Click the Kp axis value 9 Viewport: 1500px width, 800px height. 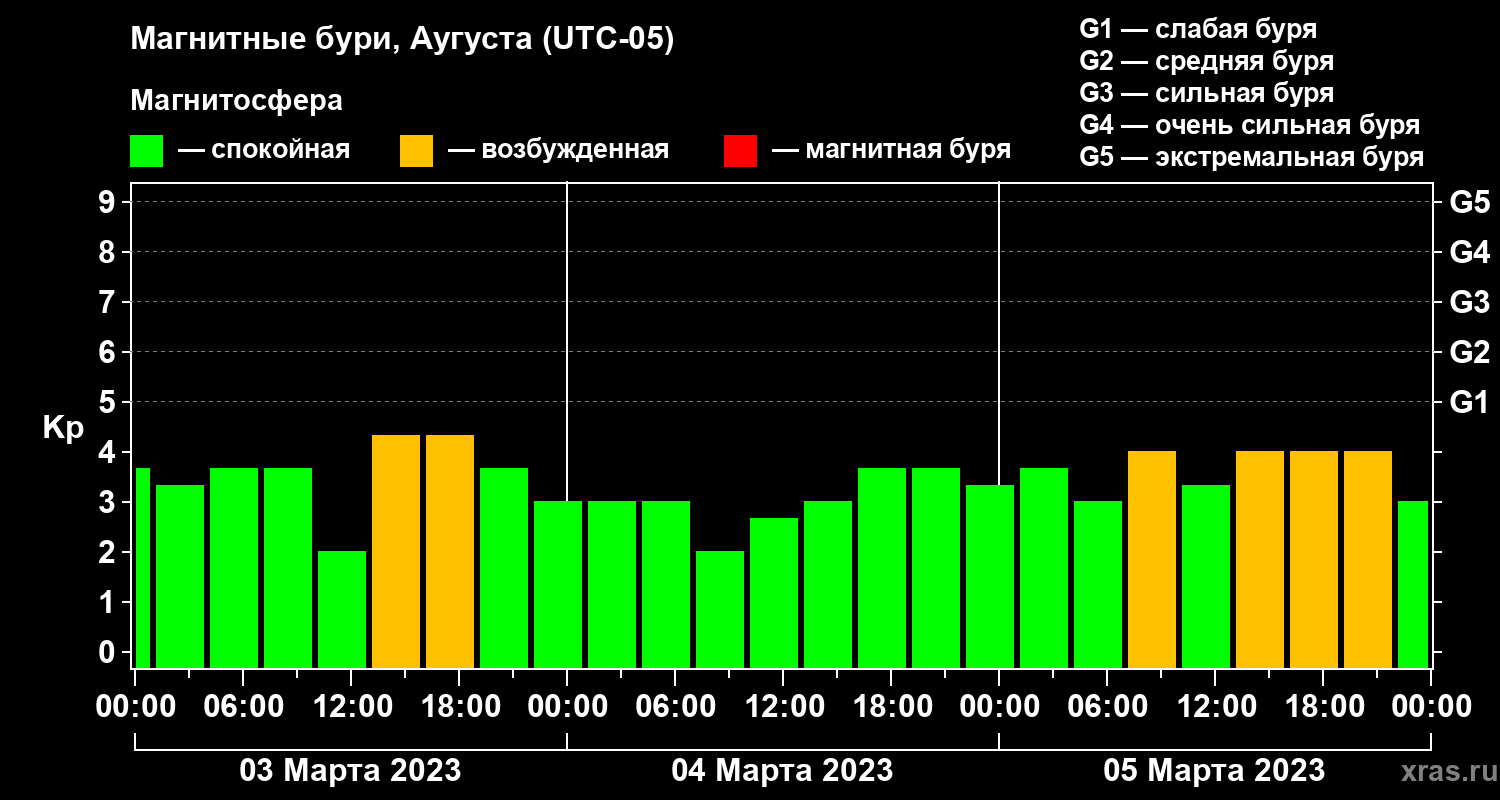[109, 202]
